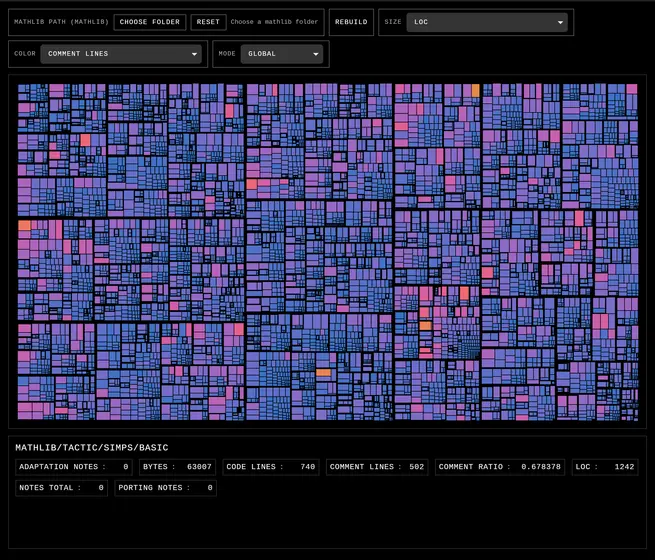Click the orange cell on treemap's far left edge
This screenshot has width=655, height=560.
coord(25,226)
